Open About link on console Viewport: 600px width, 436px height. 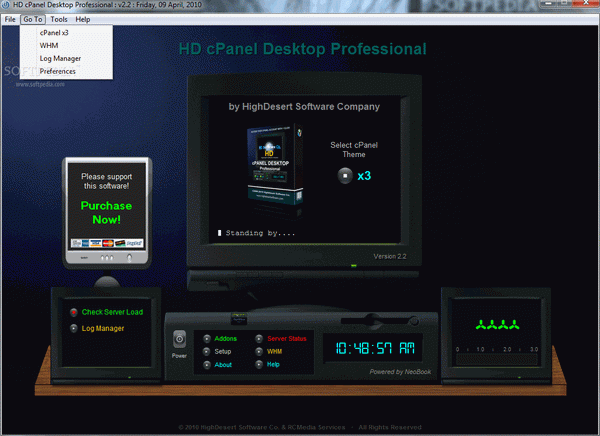coord(223,365)
